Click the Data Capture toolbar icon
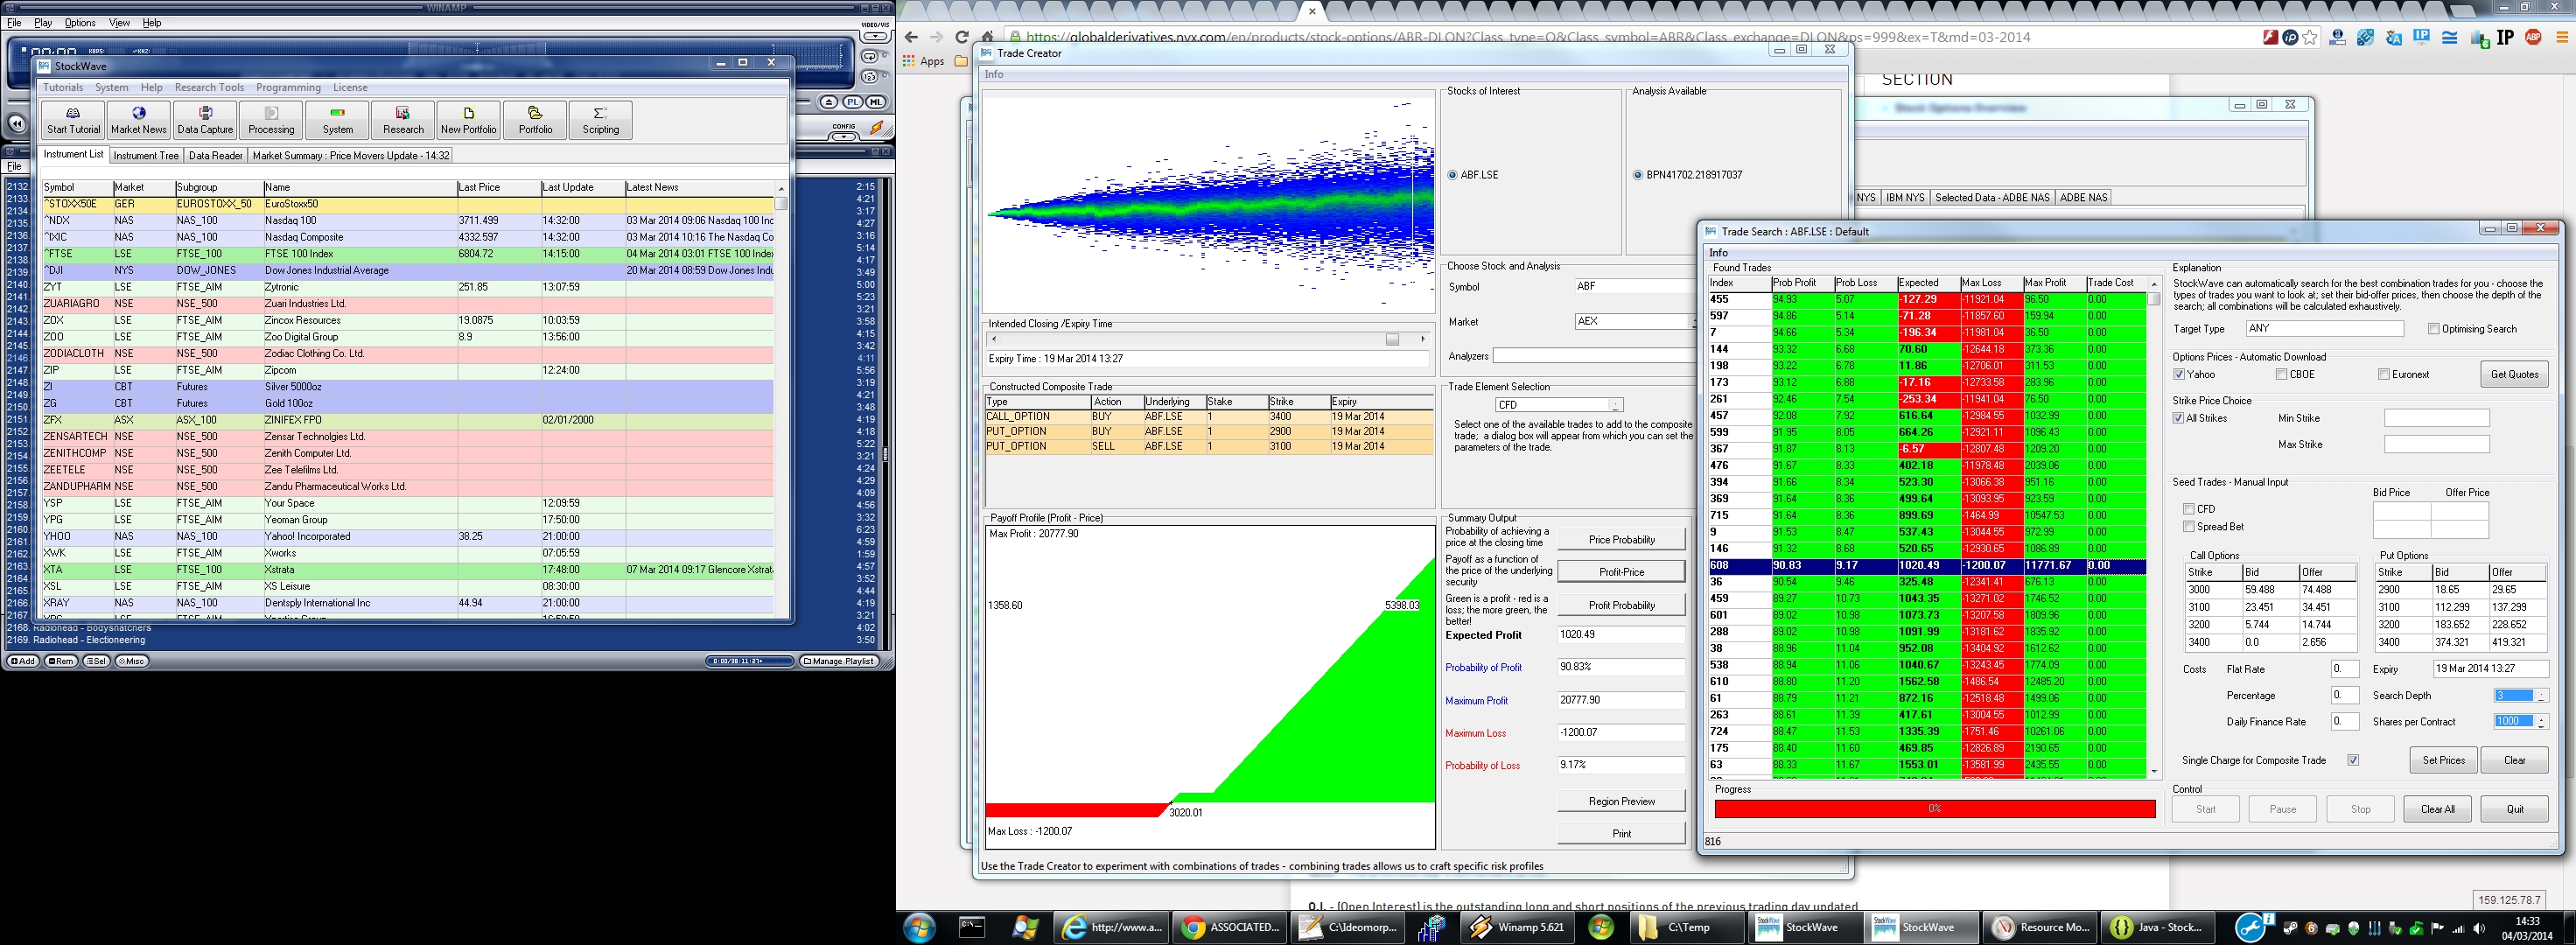The height and width of the screenshot is (945, 2576). tap(205, 120)
